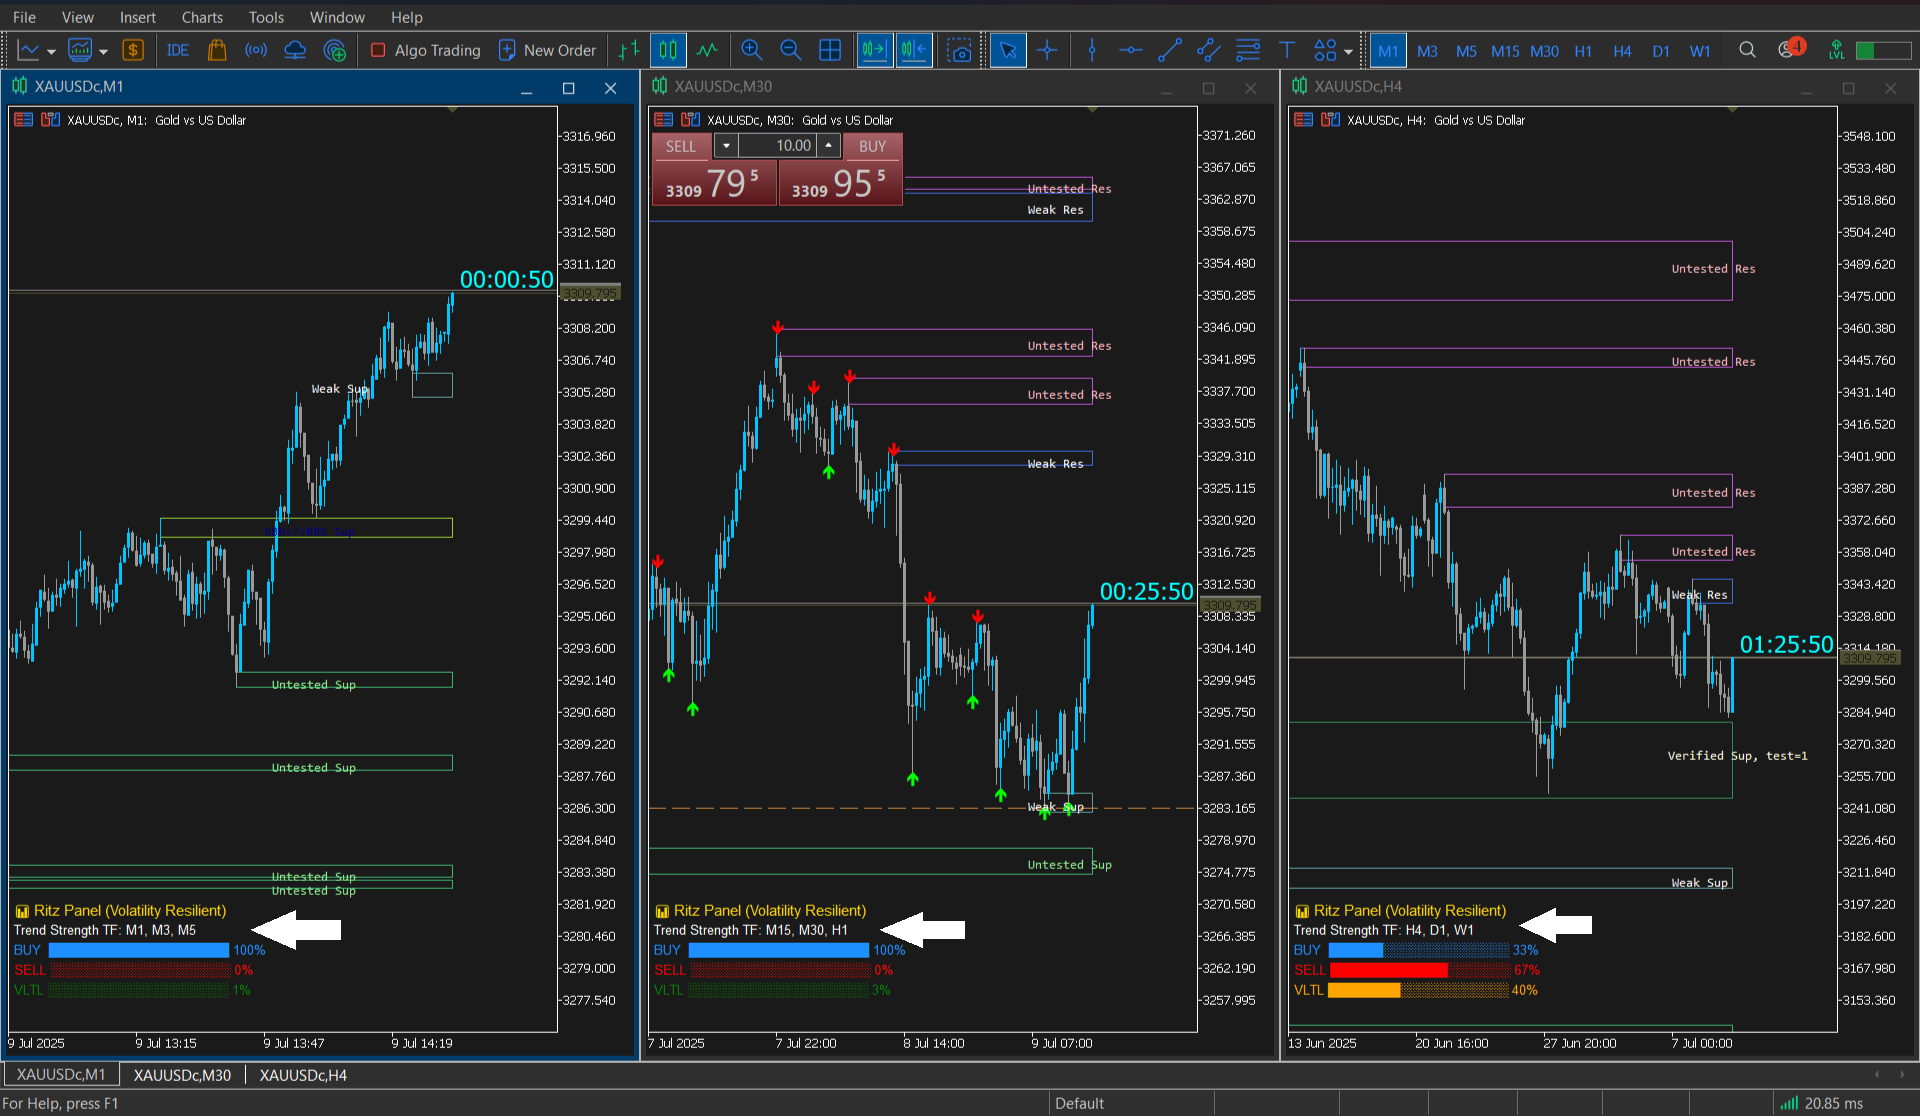Open lot volume dropdown in trade panel
The width and height of the screenshot is (1920, 1116).
tap(726, 146)
